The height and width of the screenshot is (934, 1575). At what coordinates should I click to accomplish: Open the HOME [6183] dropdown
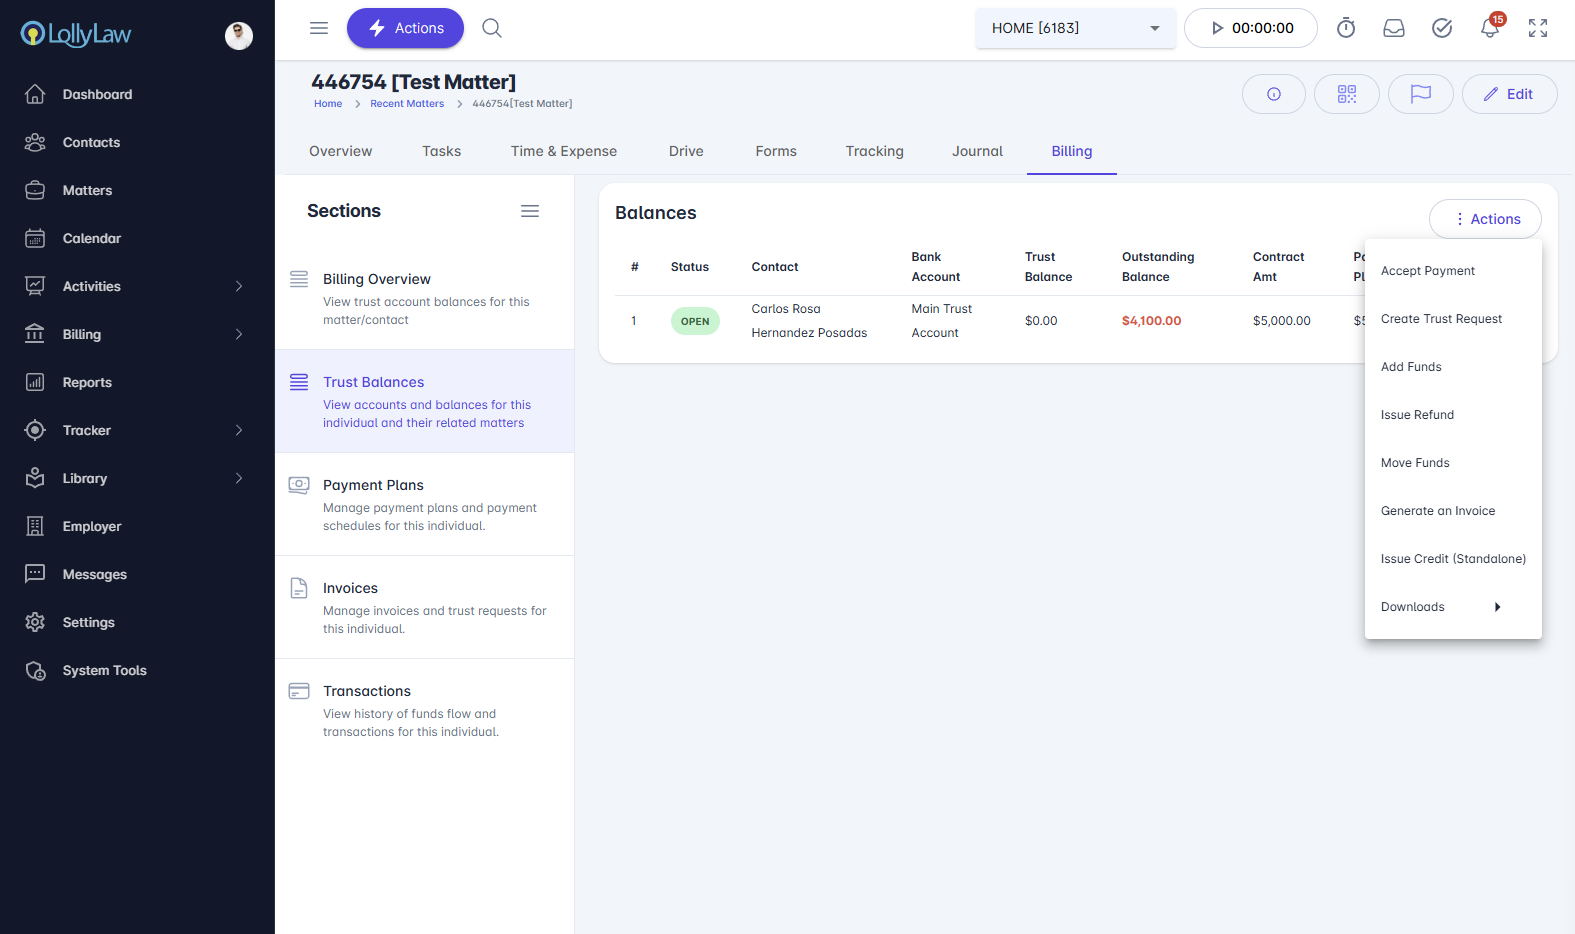pyautogui.click(x=1075, y=28)
